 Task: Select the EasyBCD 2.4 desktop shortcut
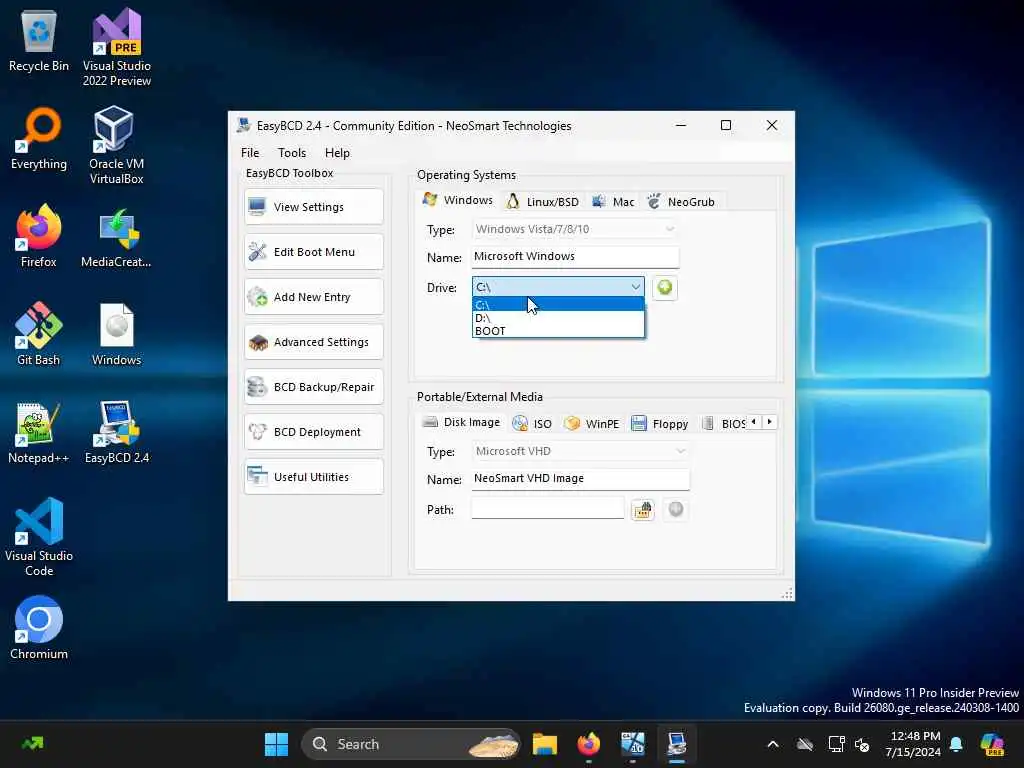click(117, 433)
